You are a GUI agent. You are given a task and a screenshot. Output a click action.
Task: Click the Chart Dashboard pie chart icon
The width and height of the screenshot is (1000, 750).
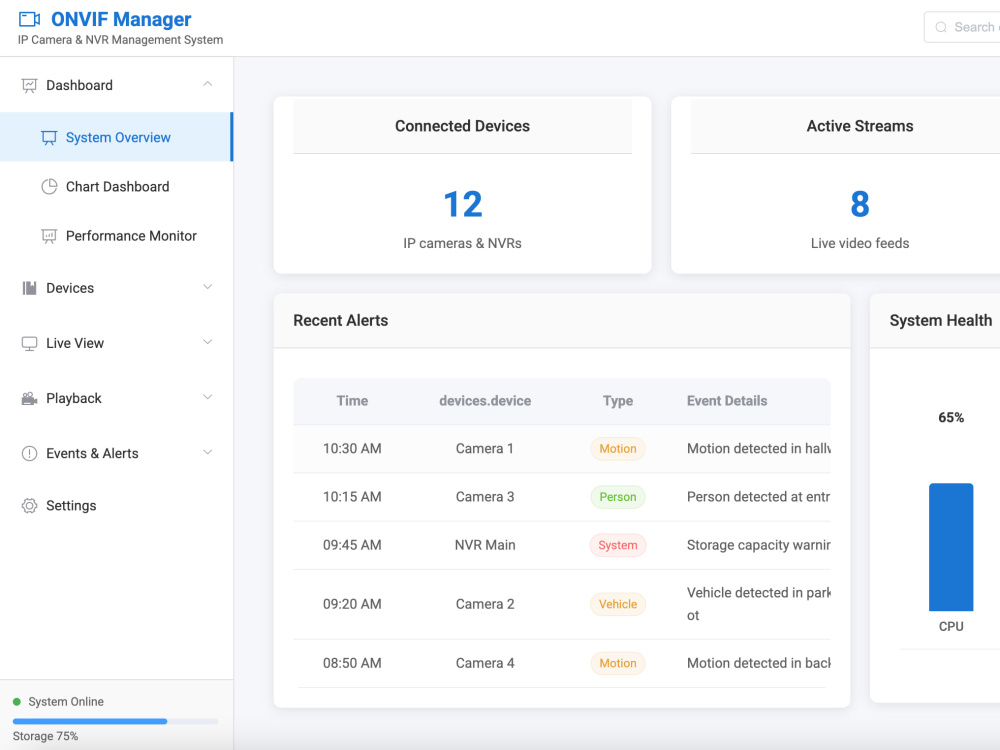point(49,187)
